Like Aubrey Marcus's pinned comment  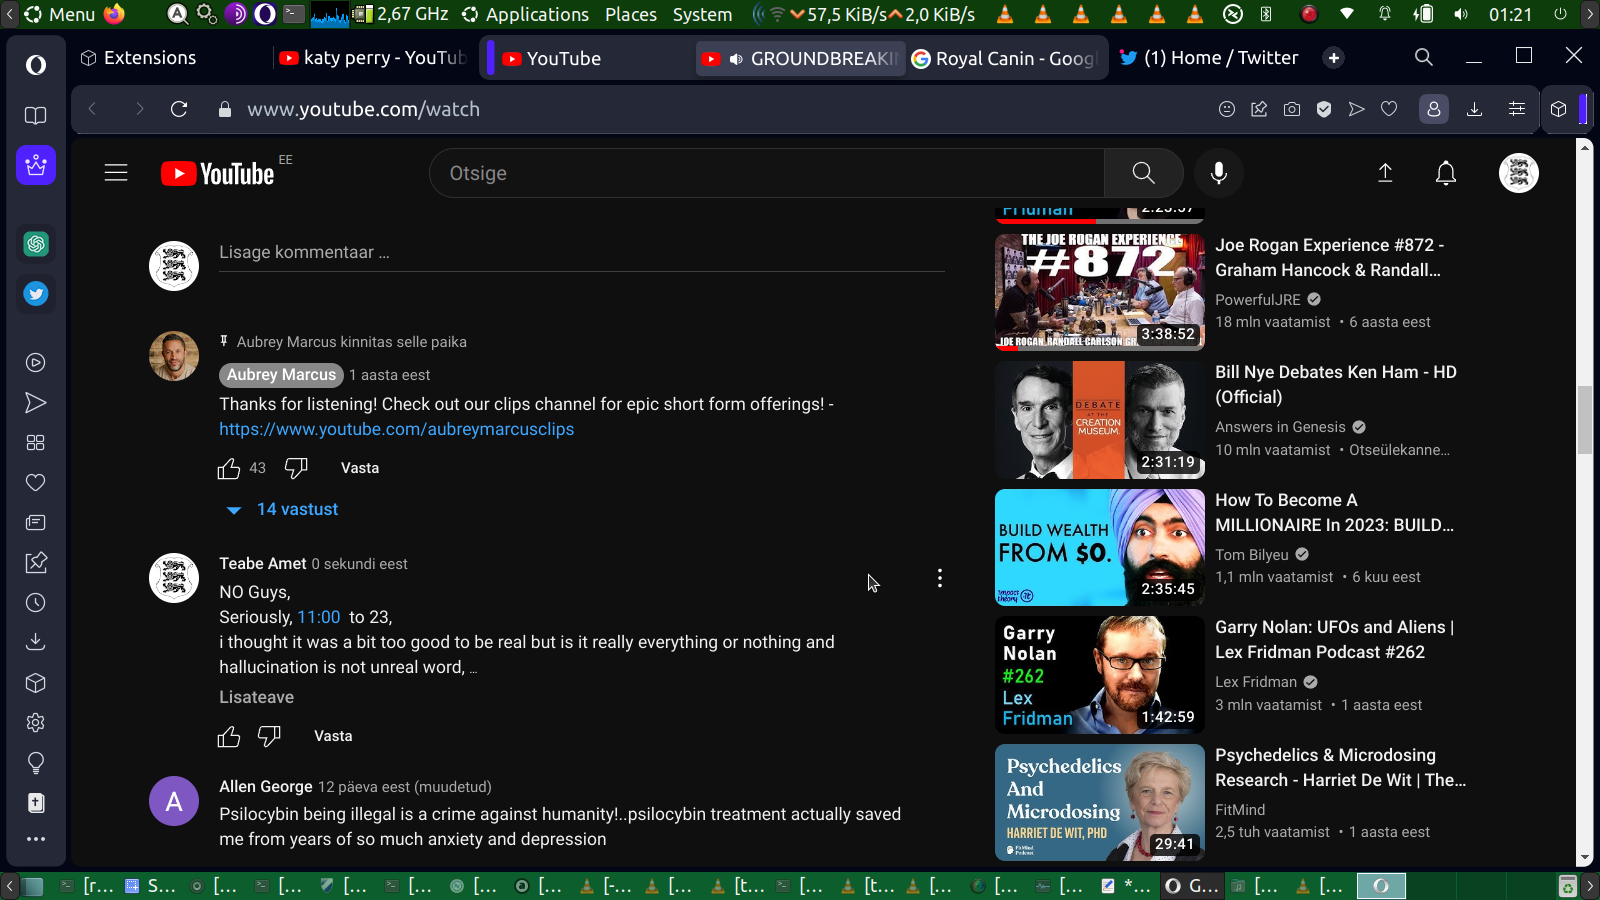coord(229,468)
